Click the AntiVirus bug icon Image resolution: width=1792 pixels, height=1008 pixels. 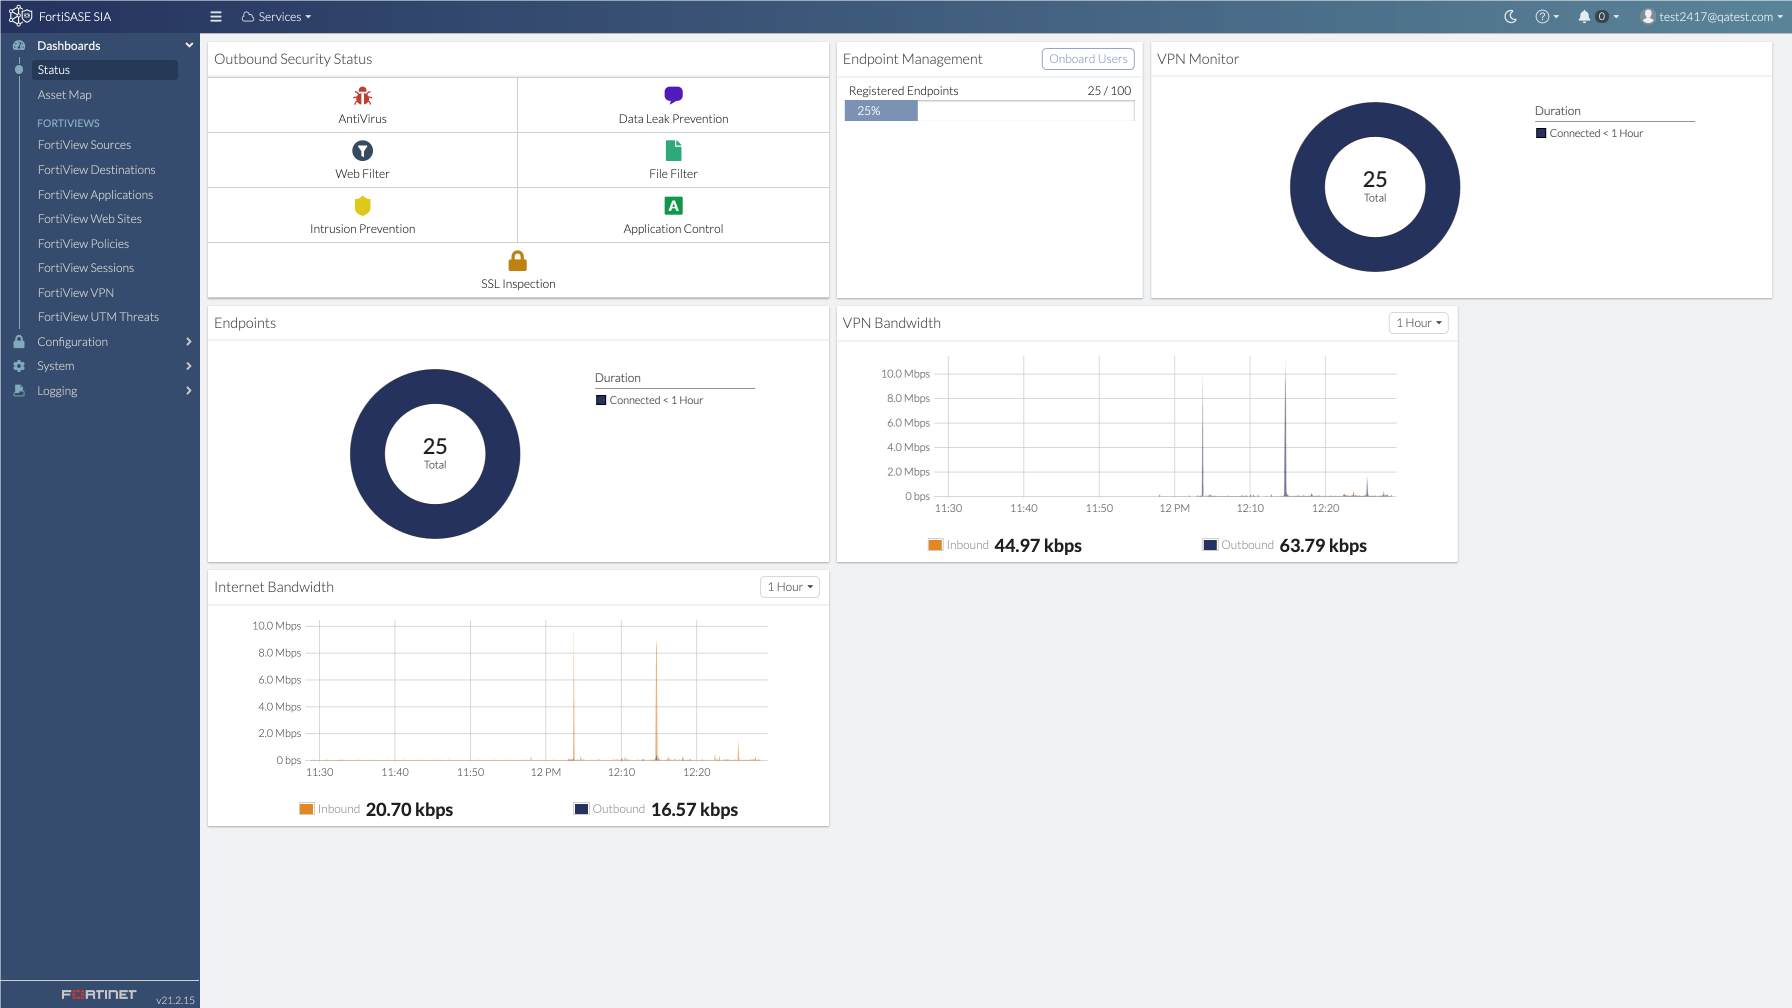coord(362,96)
